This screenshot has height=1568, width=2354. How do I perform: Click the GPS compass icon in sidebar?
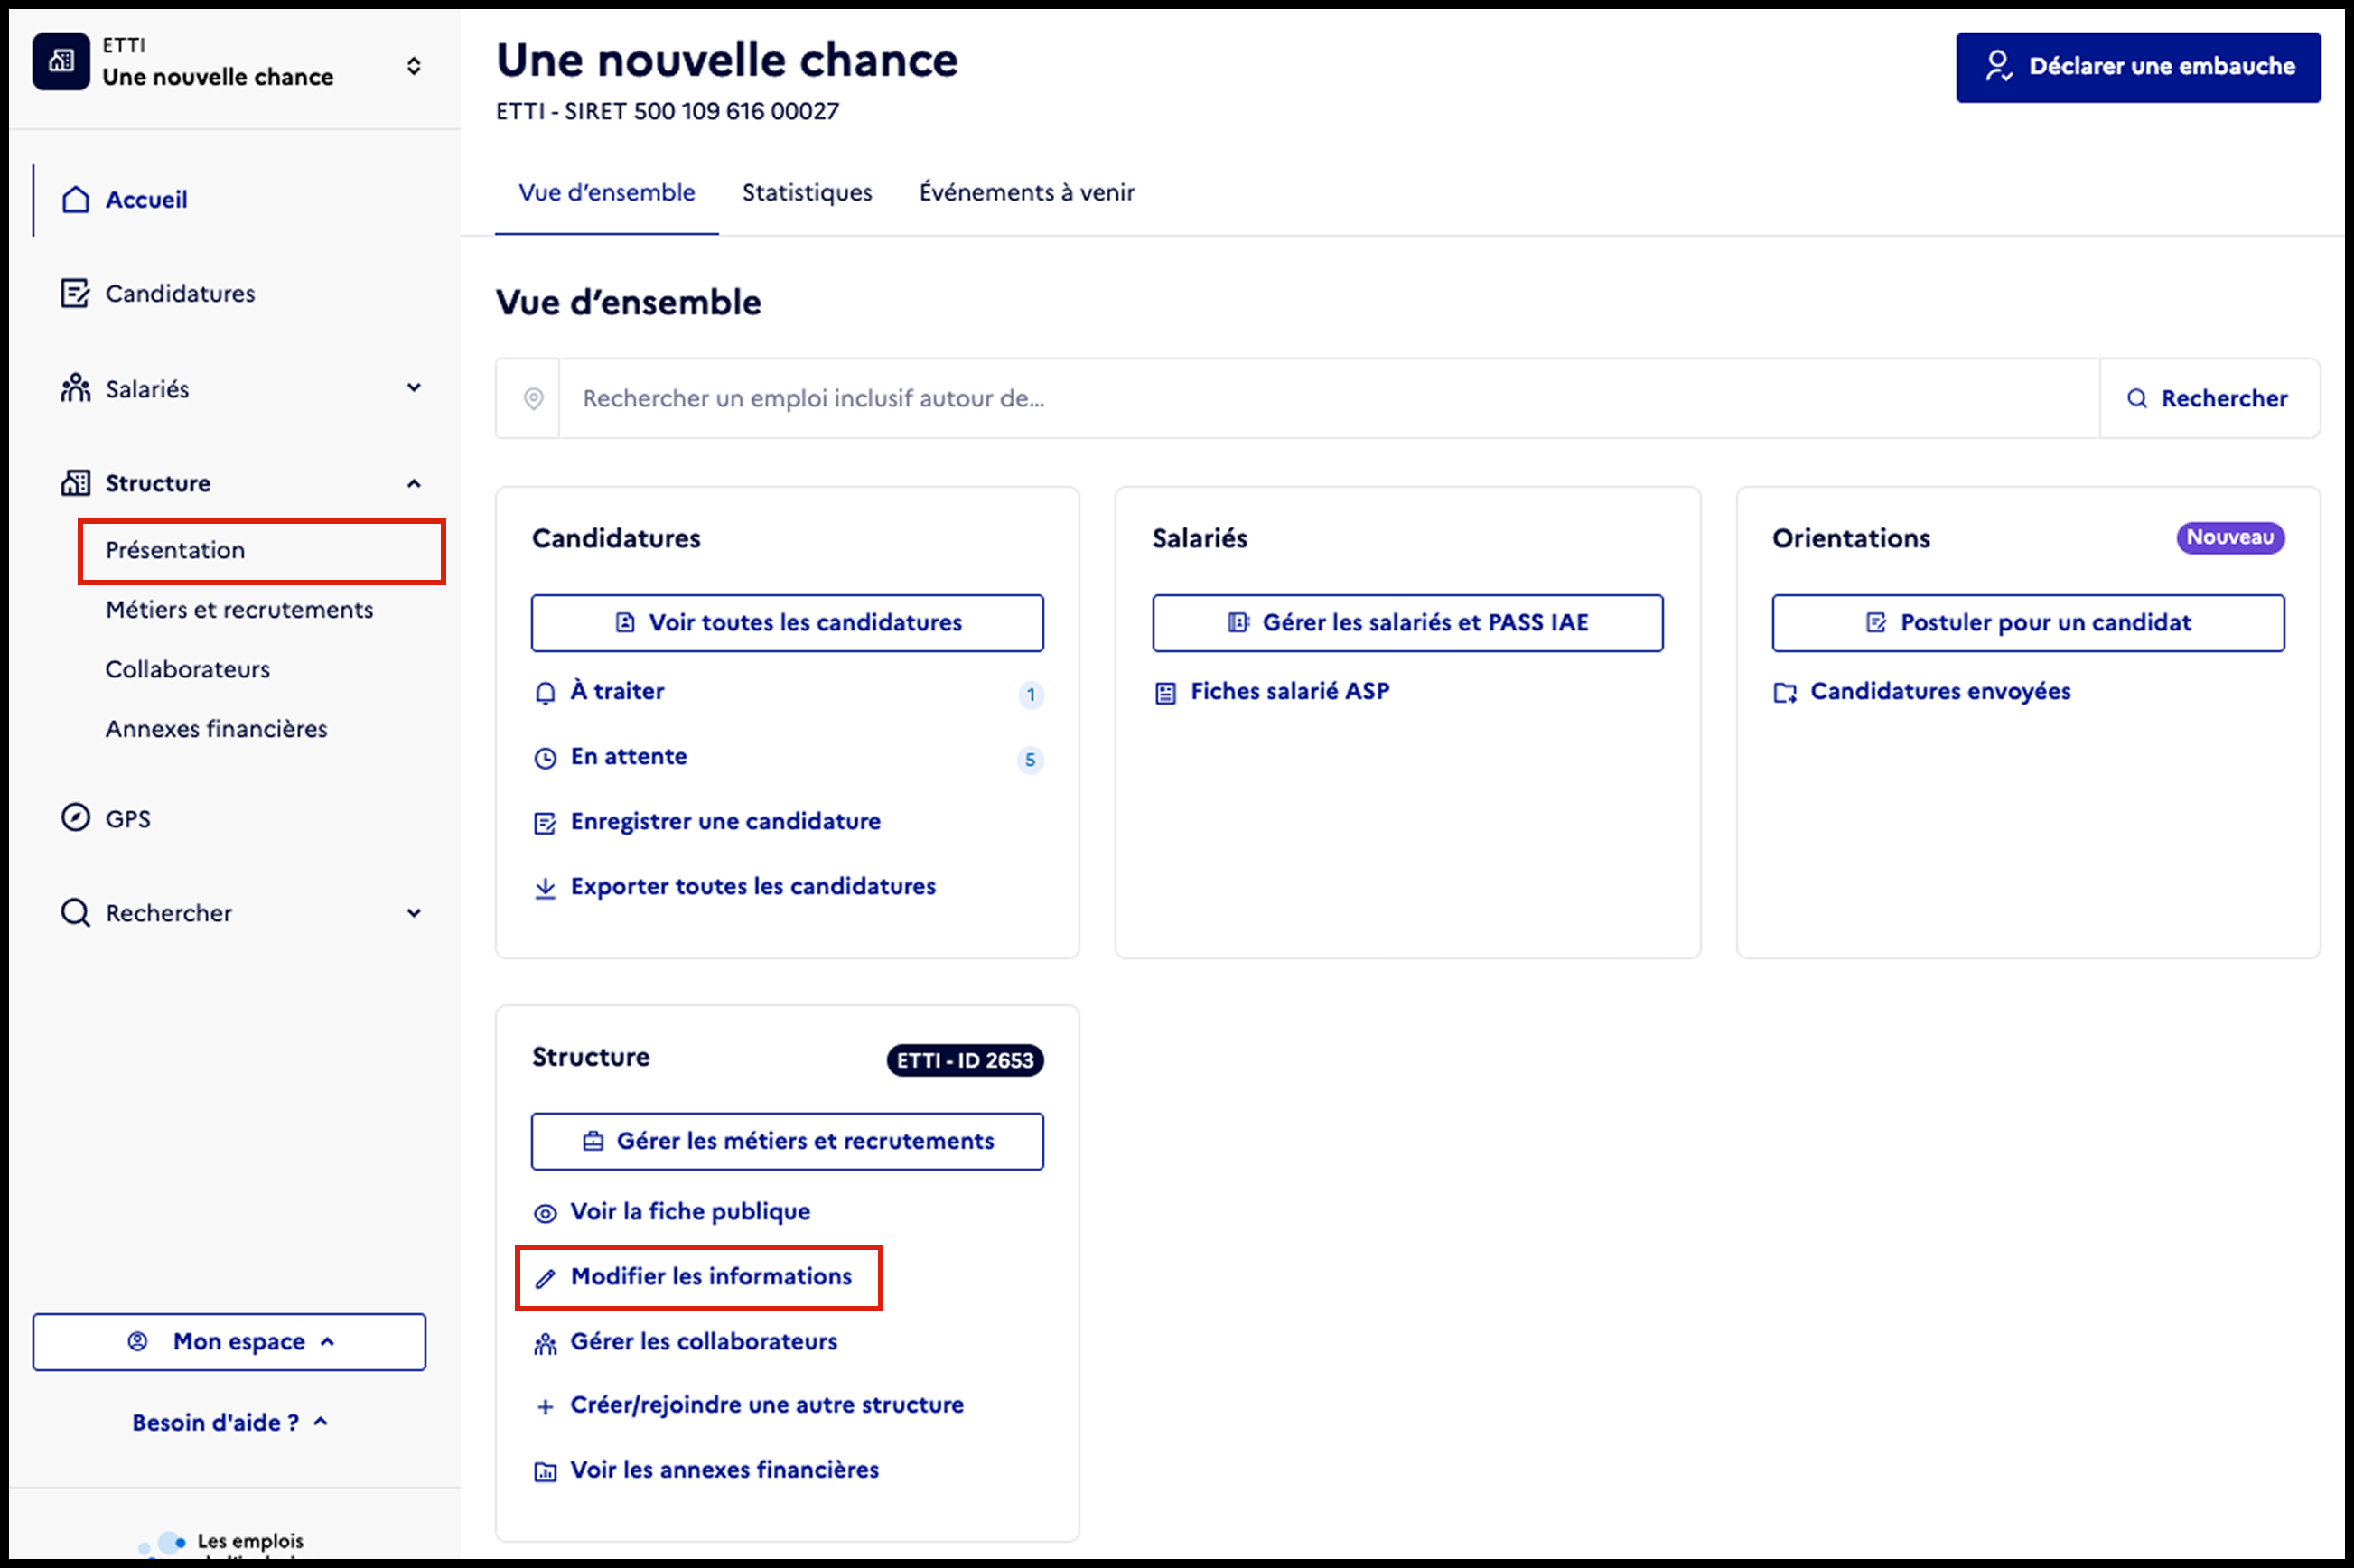(x=76, y=817)
